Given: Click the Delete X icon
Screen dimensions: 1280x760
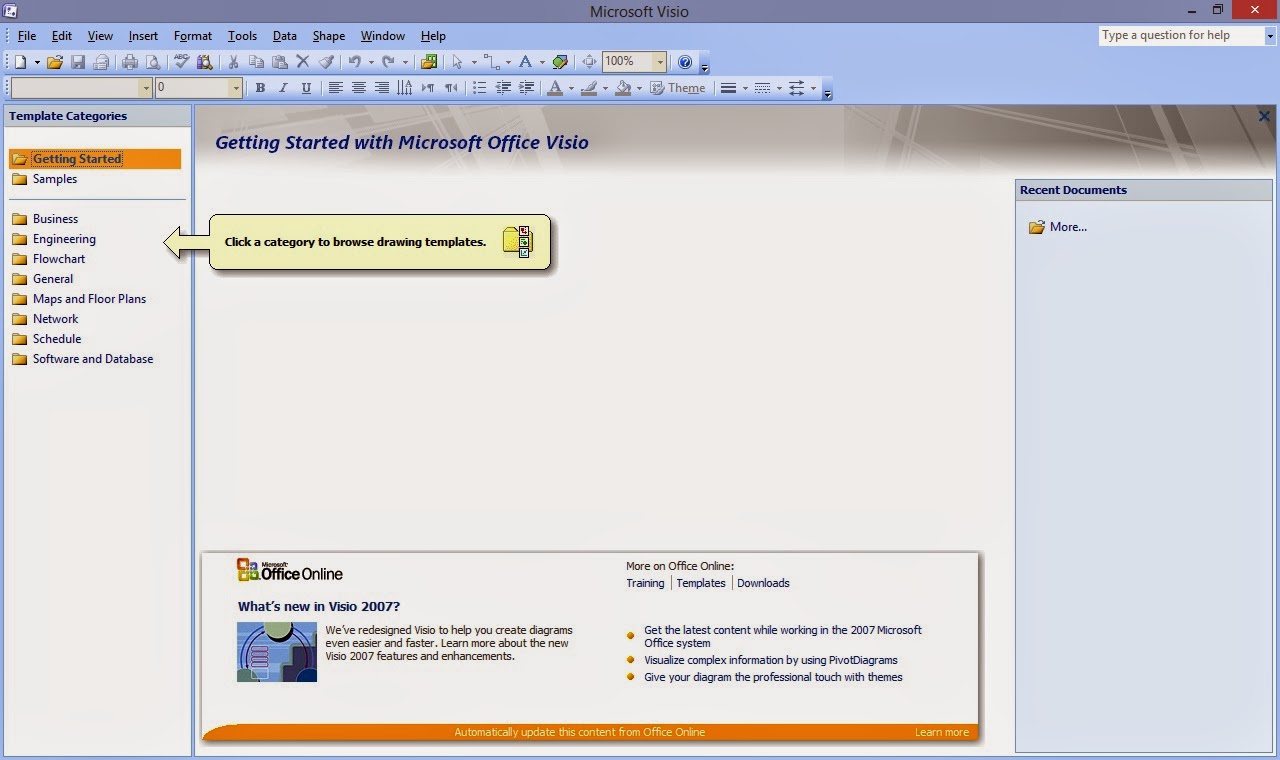Looking at the screenshot, I should coord(303,62).
